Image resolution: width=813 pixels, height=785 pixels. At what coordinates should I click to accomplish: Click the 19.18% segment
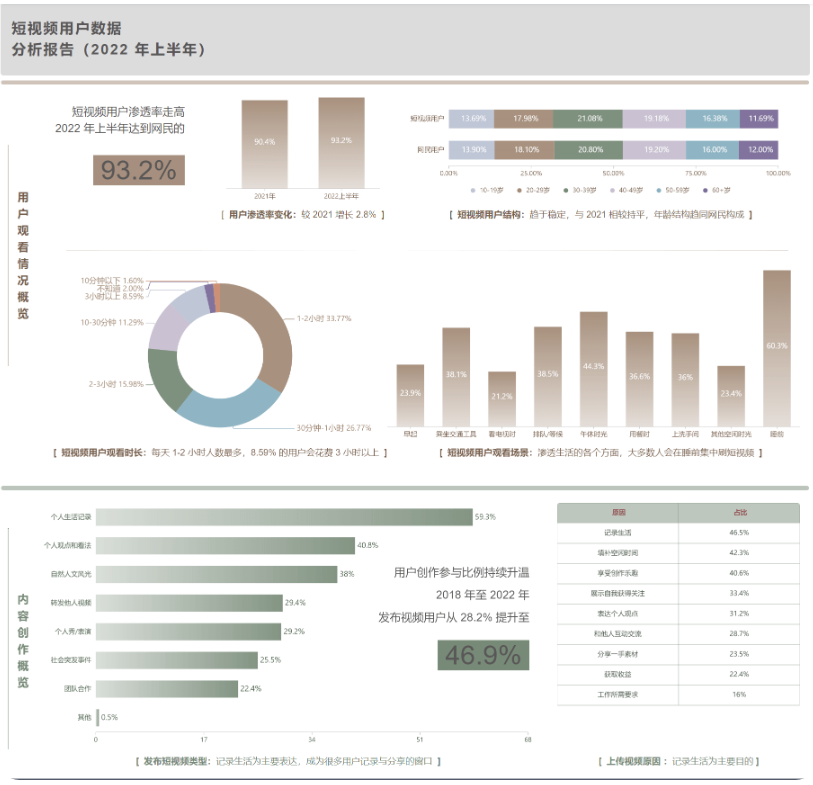[654, 119]
